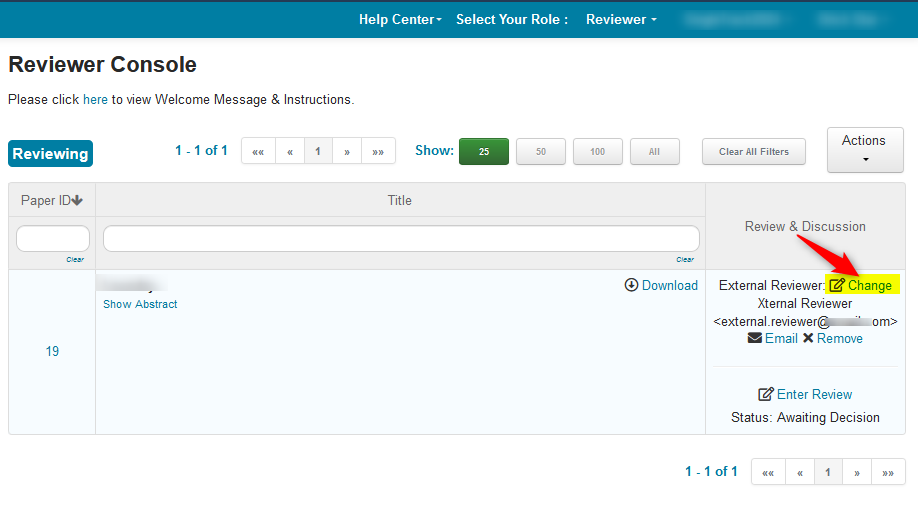Go to next page in top pager
918x513 pixels.
(347, 151)
